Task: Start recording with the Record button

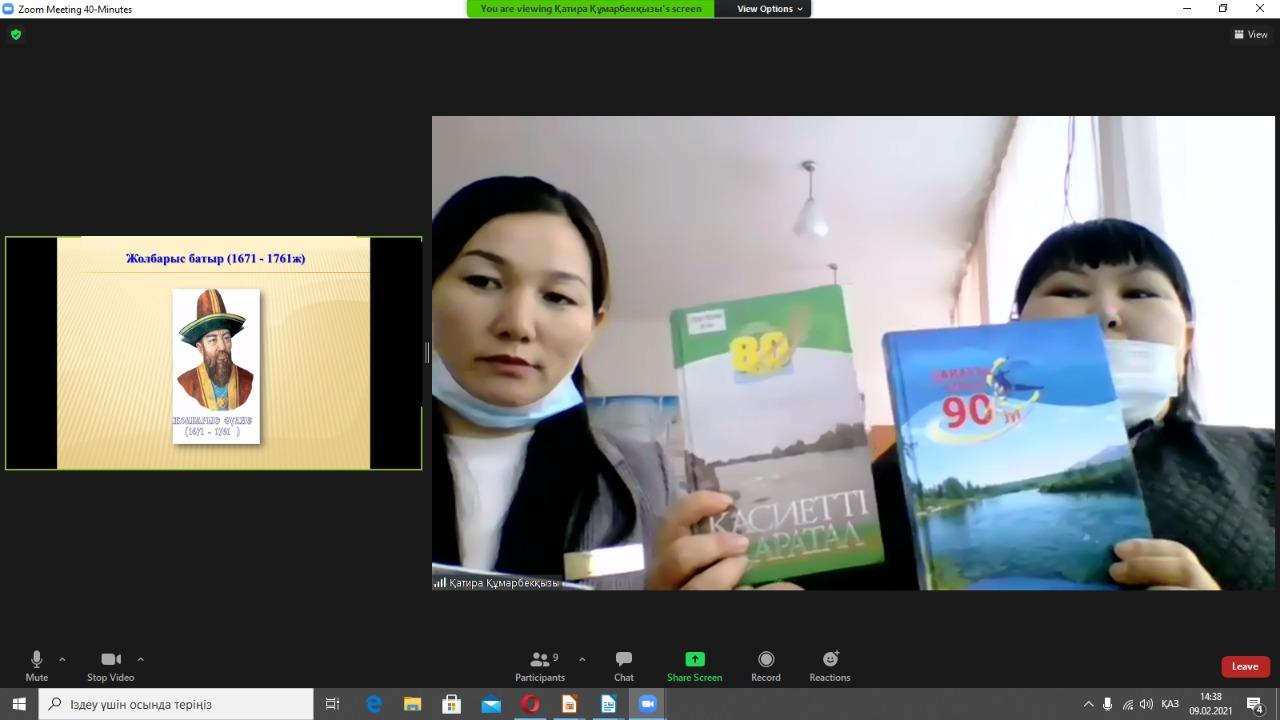Action: click(x=765, y=665)
